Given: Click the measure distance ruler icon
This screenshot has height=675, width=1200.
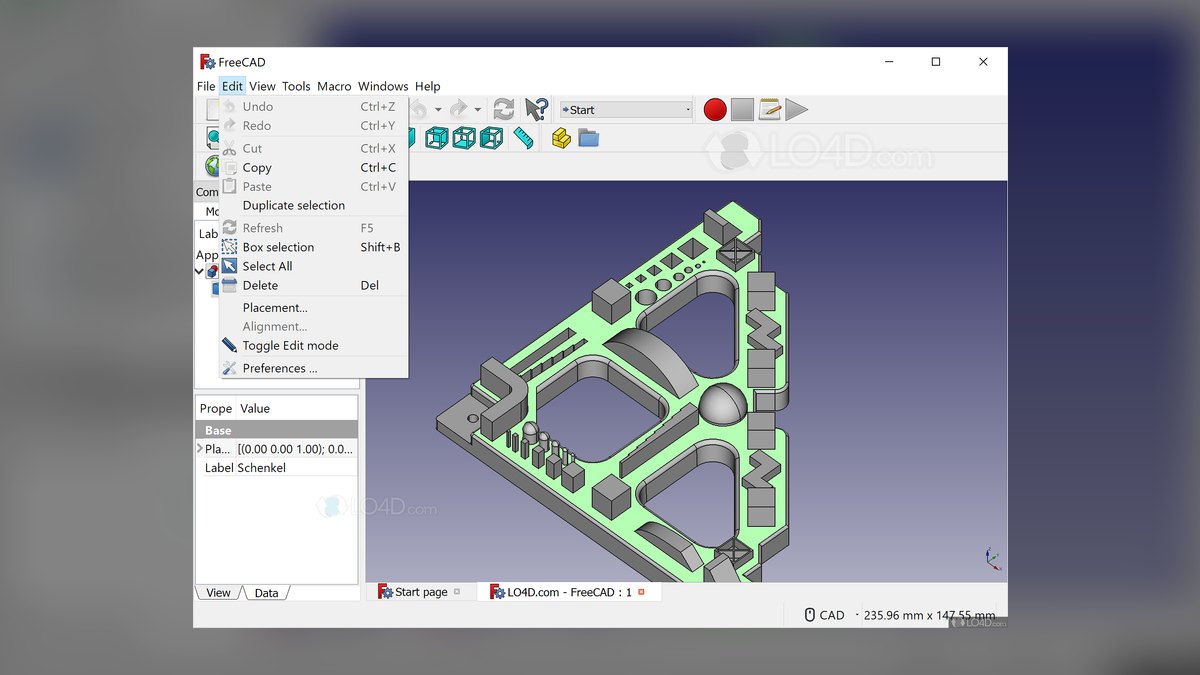Looking at the screenshot, I should coord(524,138).
